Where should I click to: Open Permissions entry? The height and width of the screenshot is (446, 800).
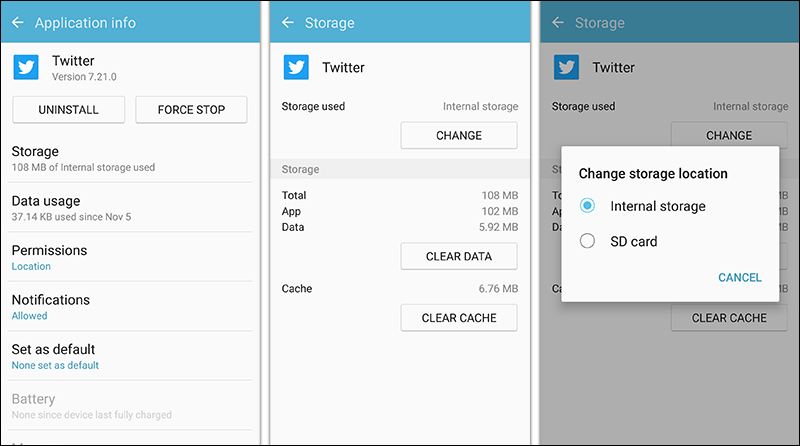[x=130, y=258]
